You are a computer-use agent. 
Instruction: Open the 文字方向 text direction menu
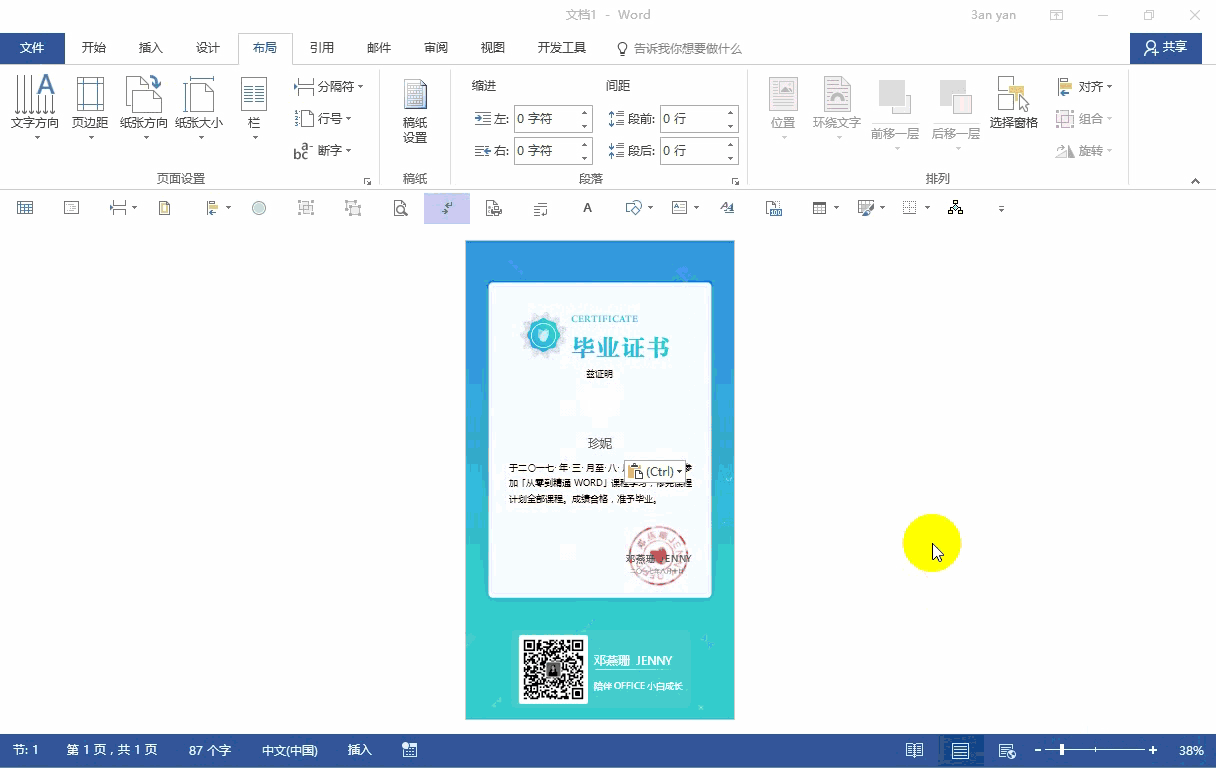click(35, 107)
